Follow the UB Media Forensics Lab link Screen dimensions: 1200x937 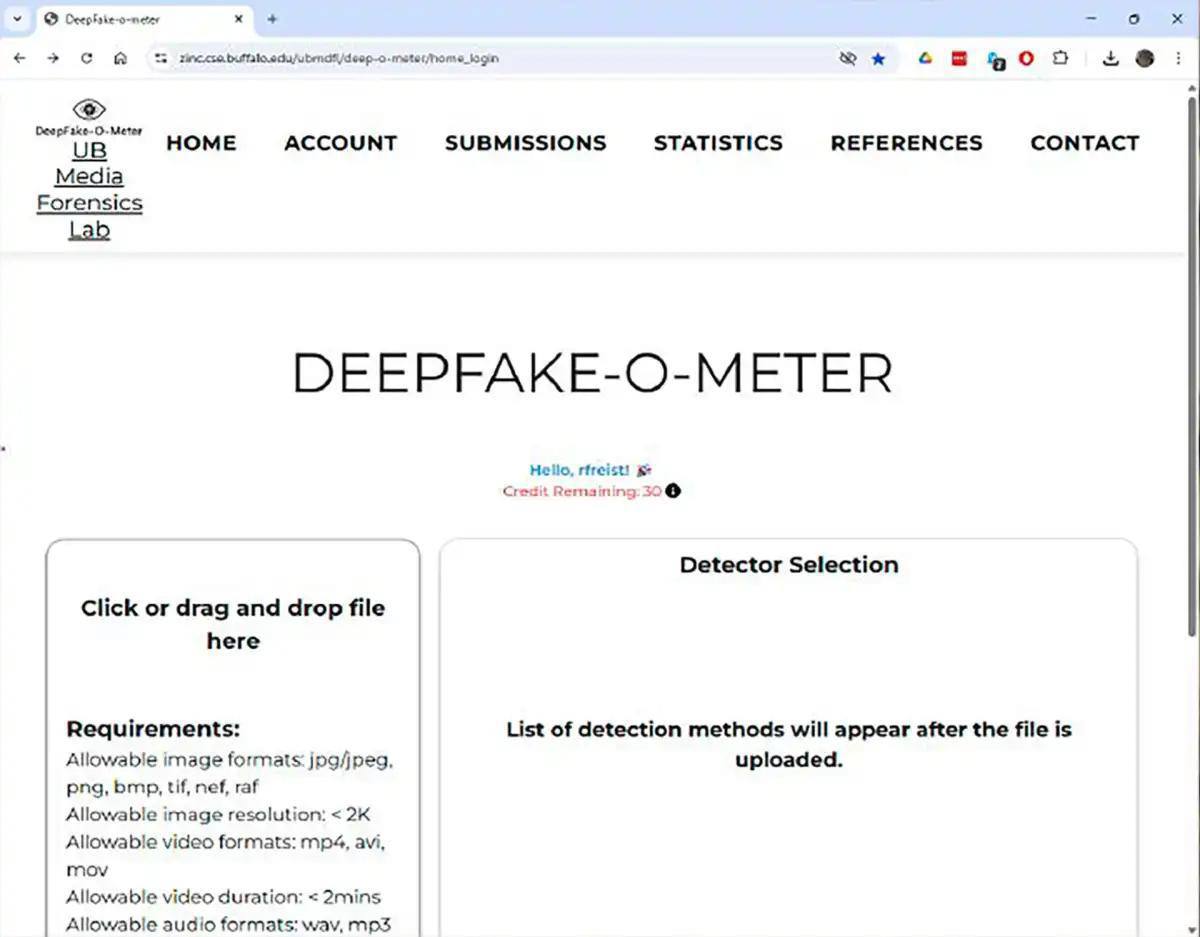89,190
